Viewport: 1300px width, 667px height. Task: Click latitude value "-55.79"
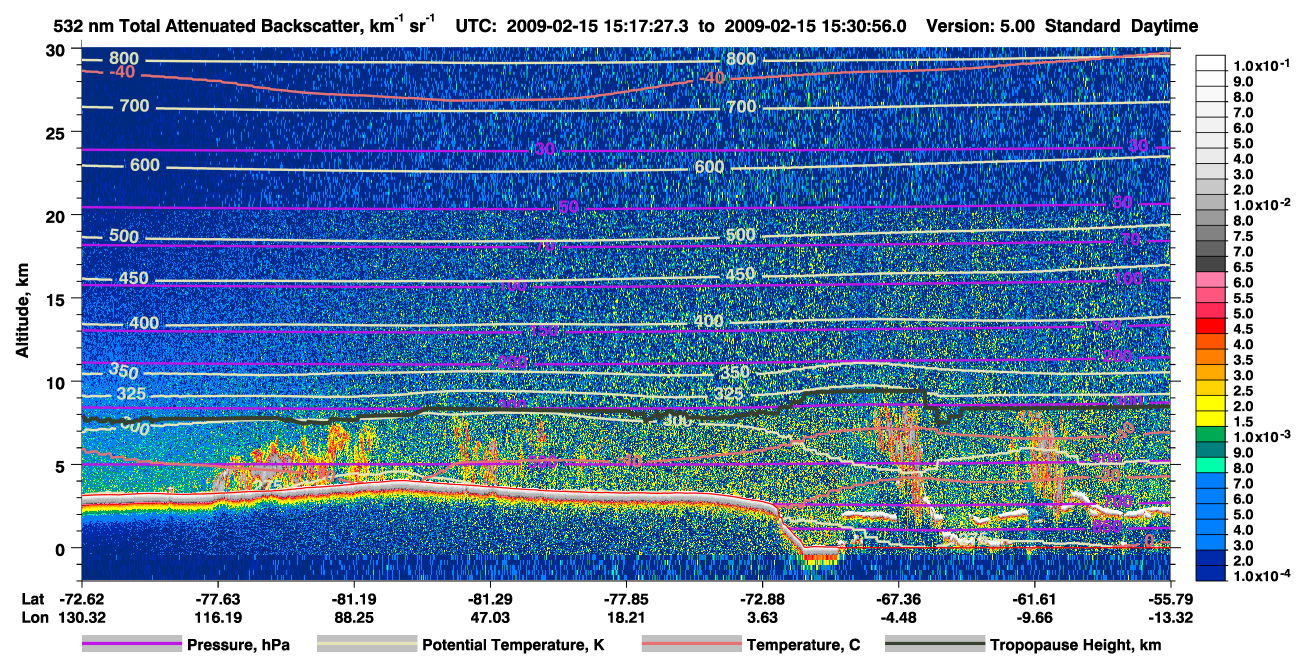1171,599
